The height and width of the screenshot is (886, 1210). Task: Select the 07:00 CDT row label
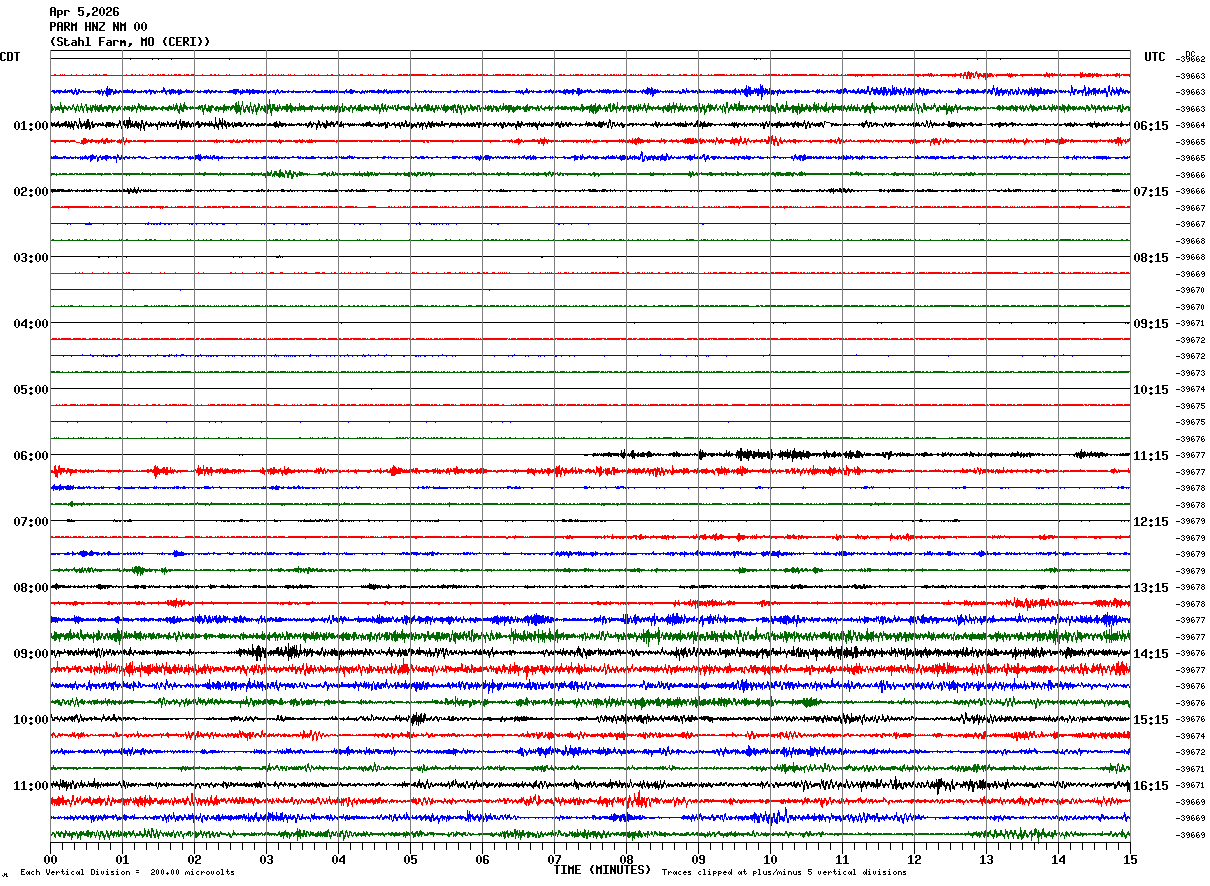tap(31, 522)
